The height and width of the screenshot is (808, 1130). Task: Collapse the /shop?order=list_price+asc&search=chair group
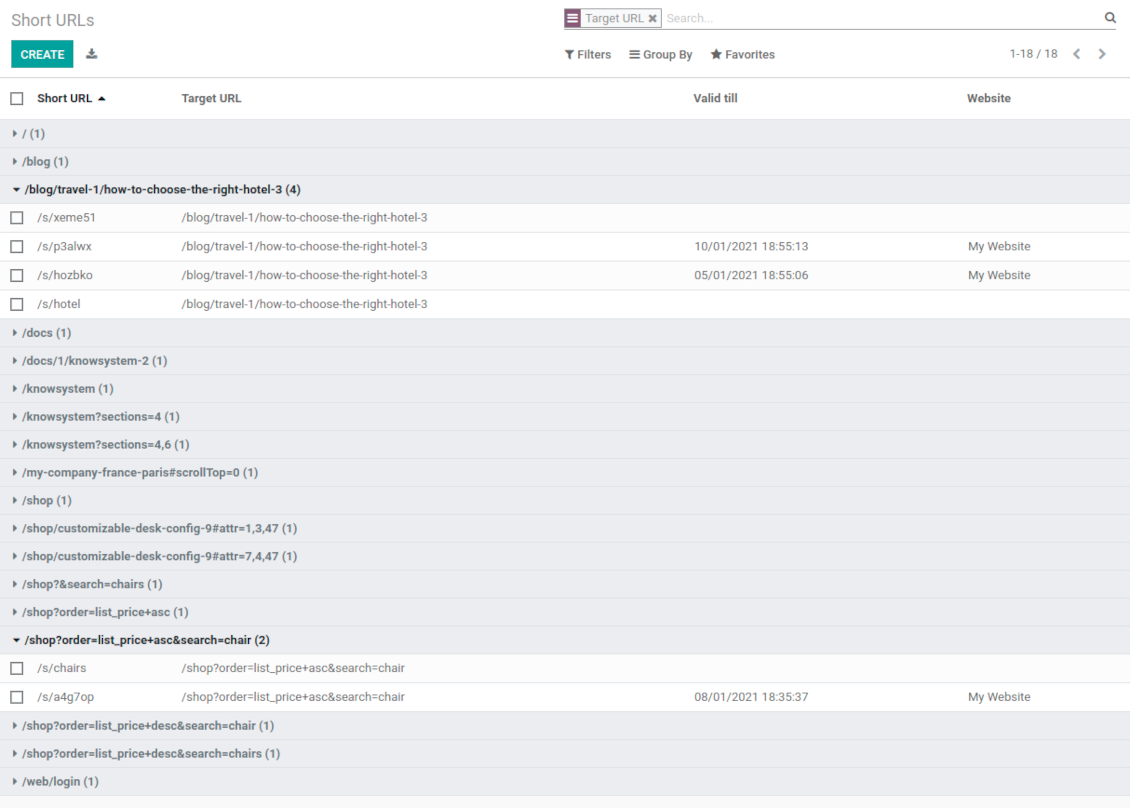[x=145, y=640]
